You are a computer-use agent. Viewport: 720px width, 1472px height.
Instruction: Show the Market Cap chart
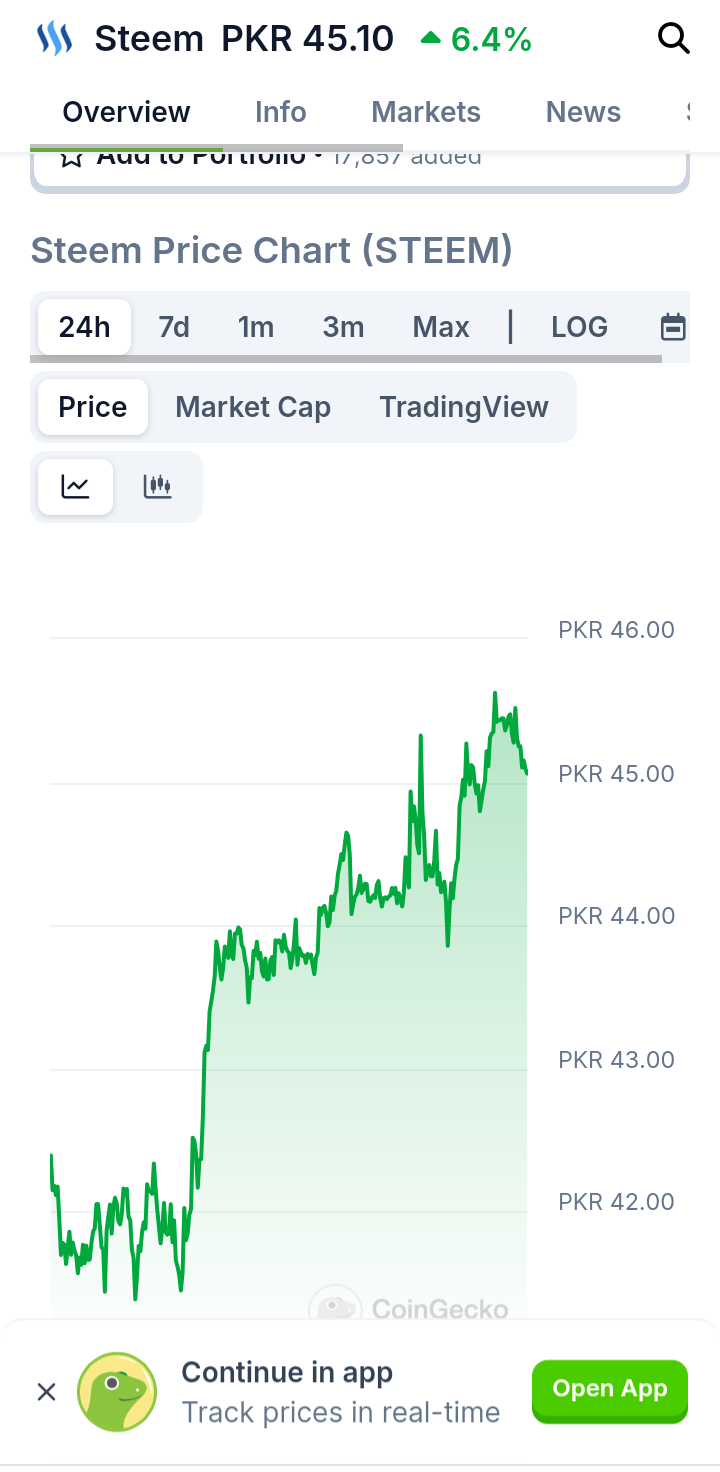pos(253,407)
